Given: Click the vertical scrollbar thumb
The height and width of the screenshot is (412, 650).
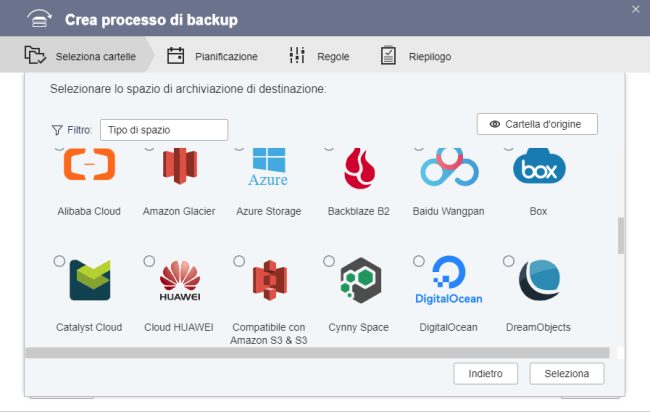Looking at the screenshot, I should 621,235.
